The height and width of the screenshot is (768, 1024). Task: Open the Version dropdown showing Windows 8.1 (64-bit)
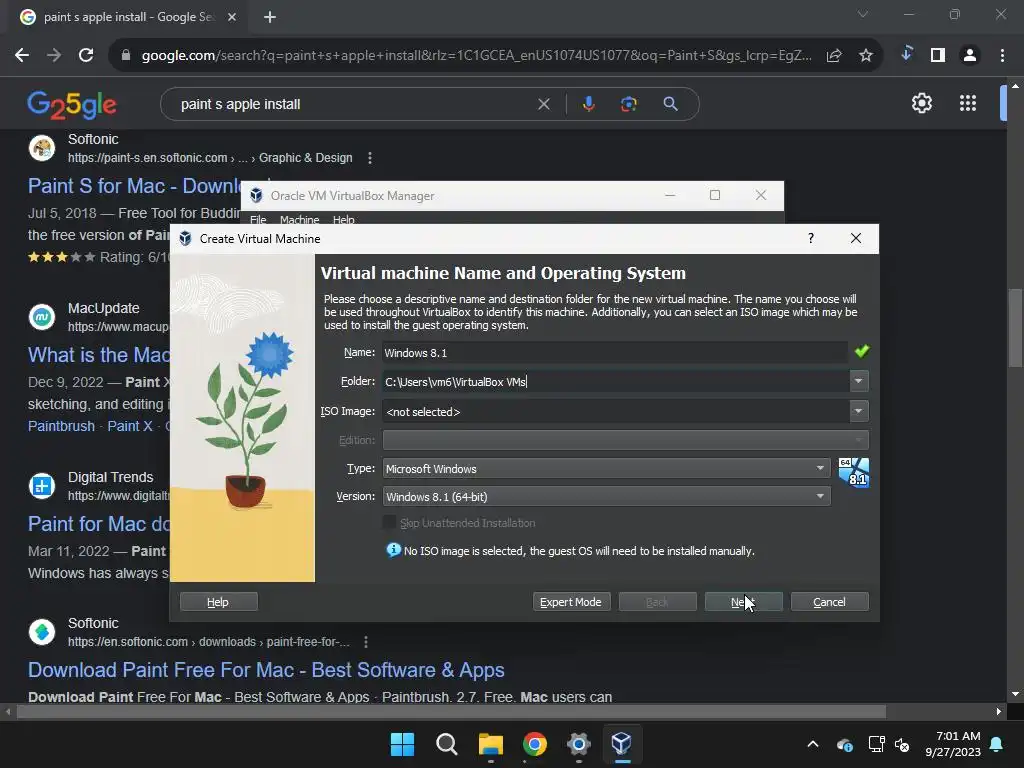(x=606, y=496)
